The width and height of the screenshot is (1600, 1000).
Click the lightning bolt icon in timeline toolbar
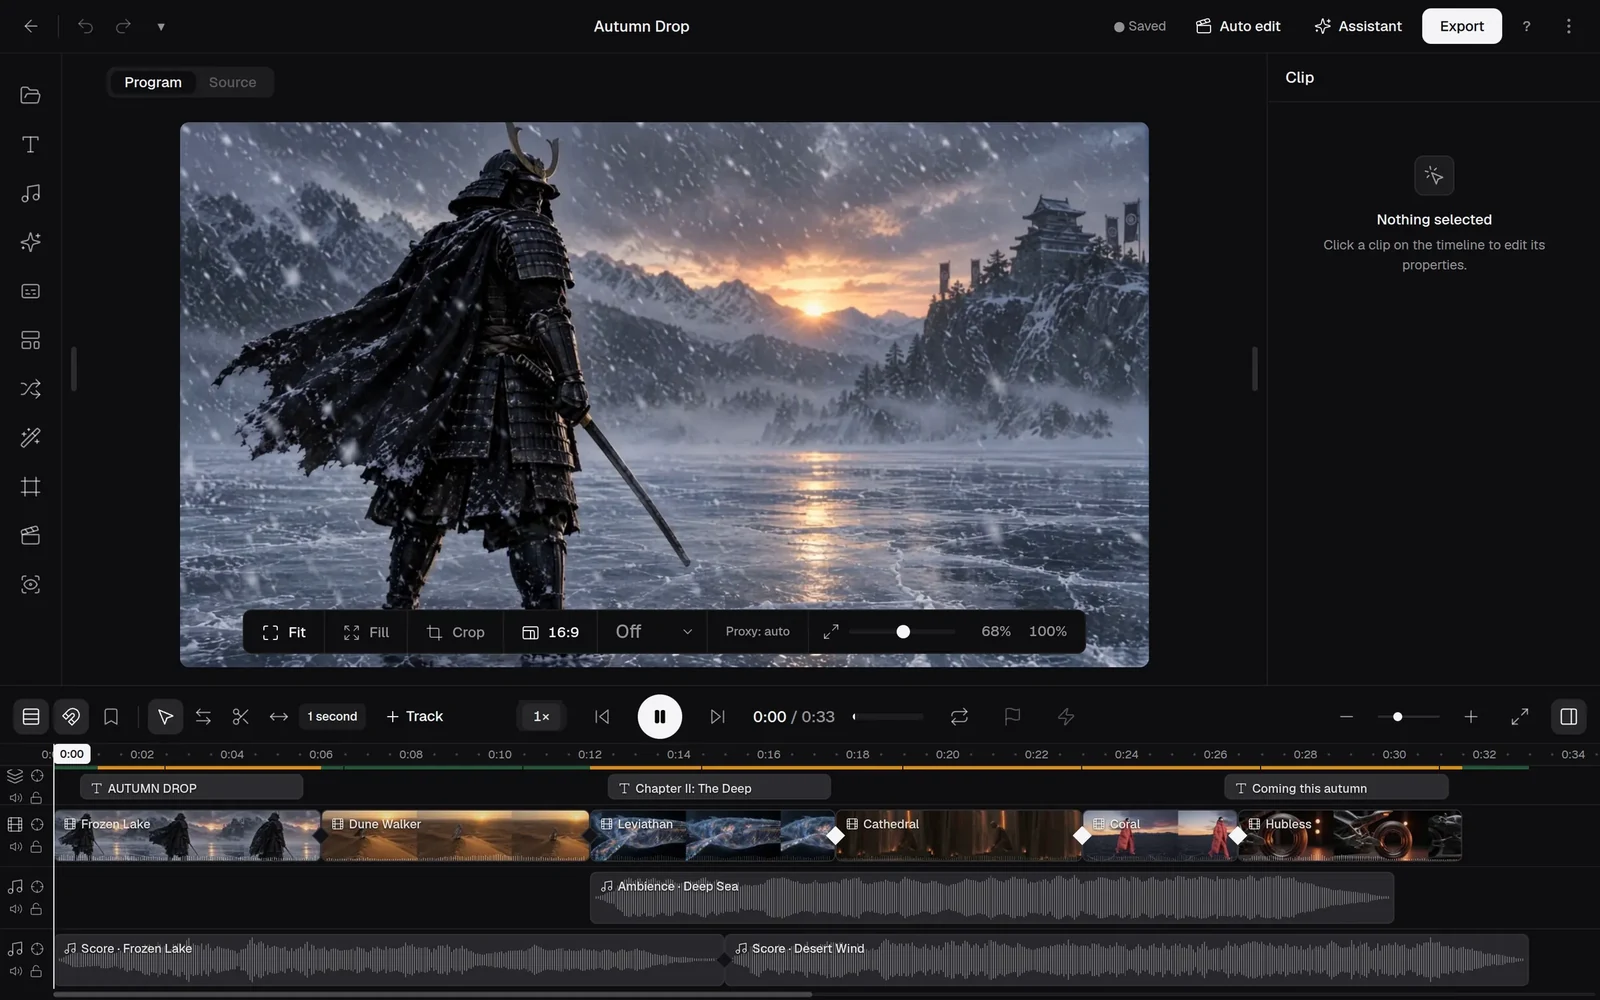point(1066,716)
